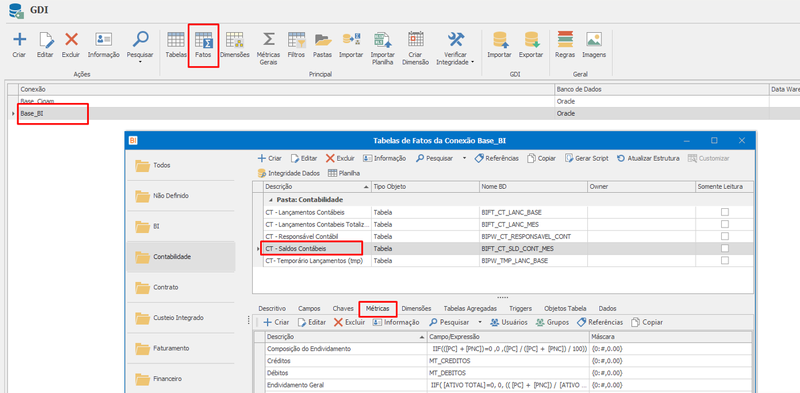Click the Dimensões ribbon icon
This screenshot has height=393, width=800.
[x=235, y=44]
